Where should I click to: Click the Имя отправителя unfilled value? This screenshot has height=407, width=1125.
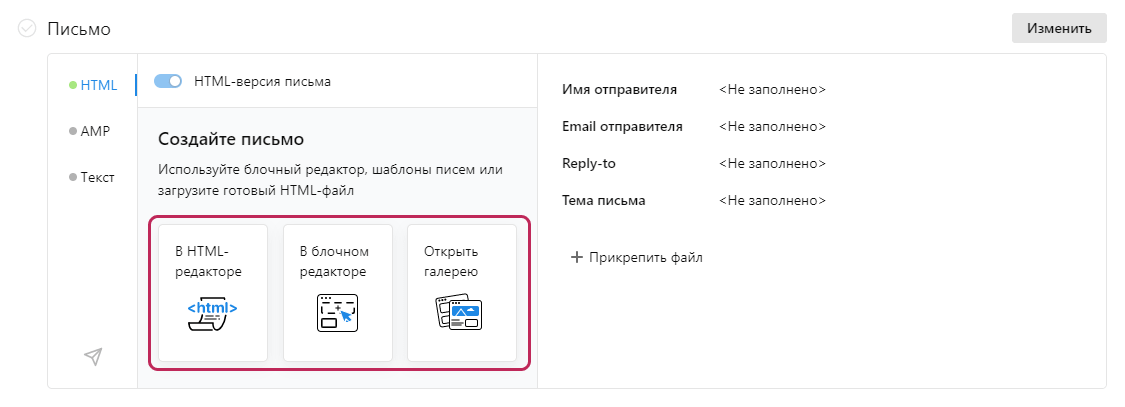(772, 90)
